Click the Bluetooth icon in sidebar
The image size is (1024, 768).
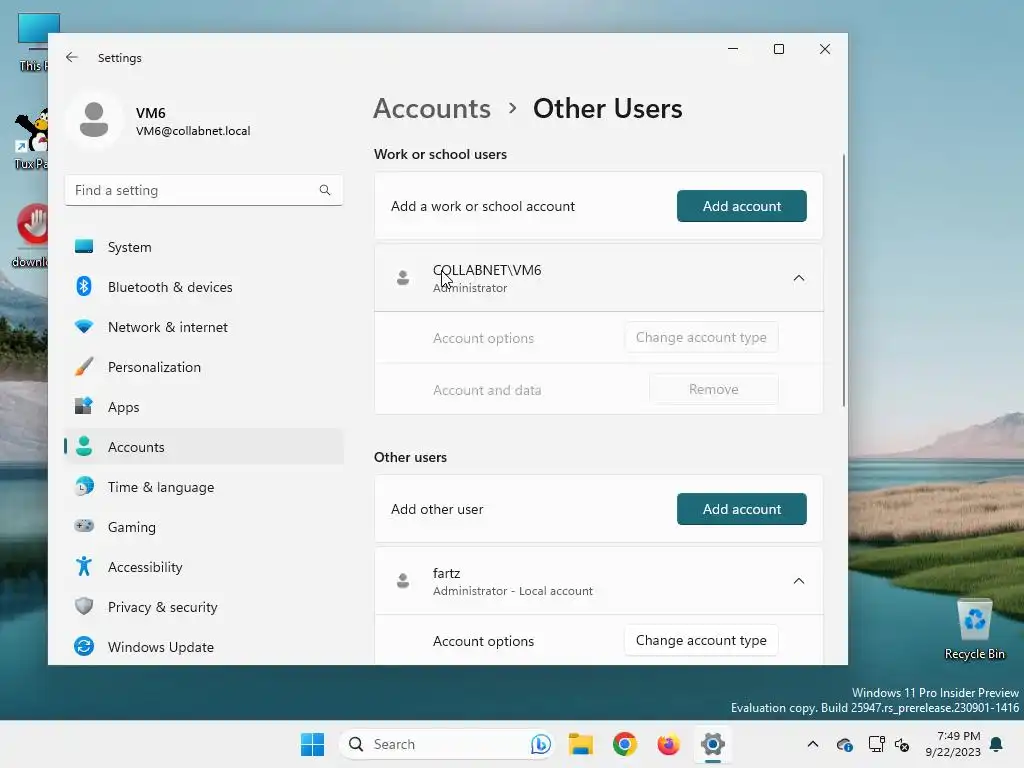[84, 287]
